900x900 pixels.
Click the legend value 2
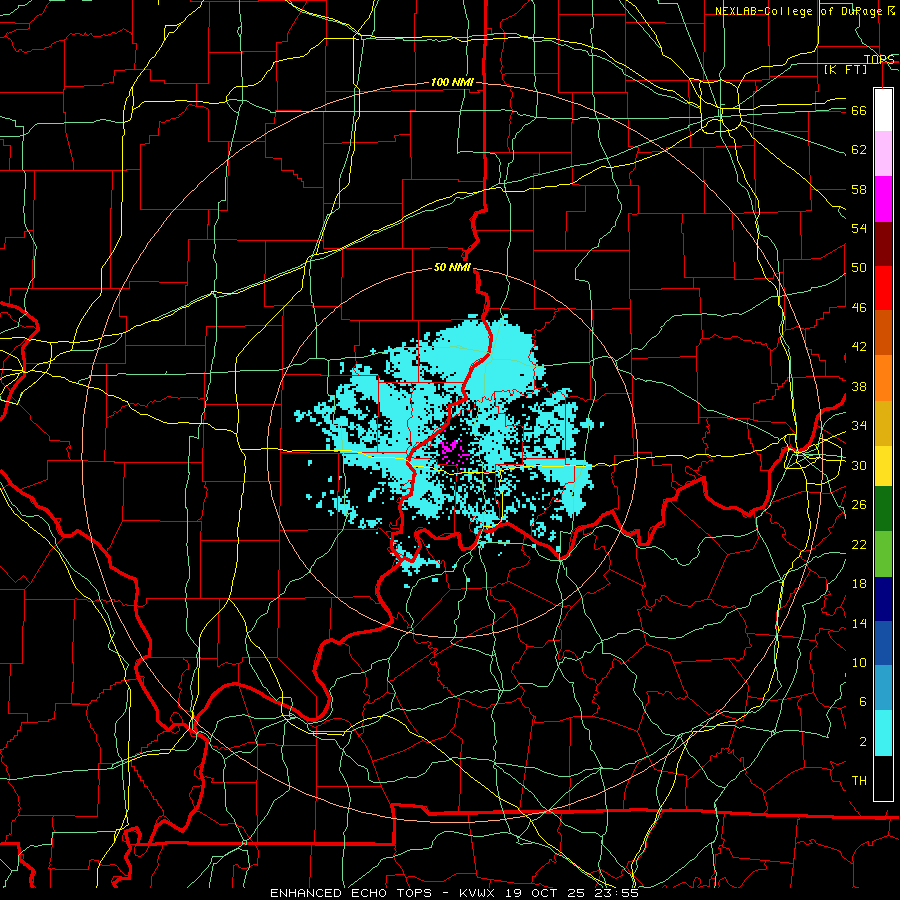(x=863, y=742)
